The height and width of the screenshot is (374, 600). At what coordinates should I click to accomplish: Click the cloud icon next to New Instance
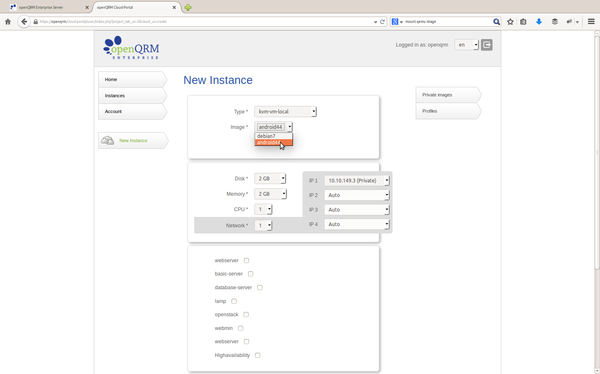(107, 140)
